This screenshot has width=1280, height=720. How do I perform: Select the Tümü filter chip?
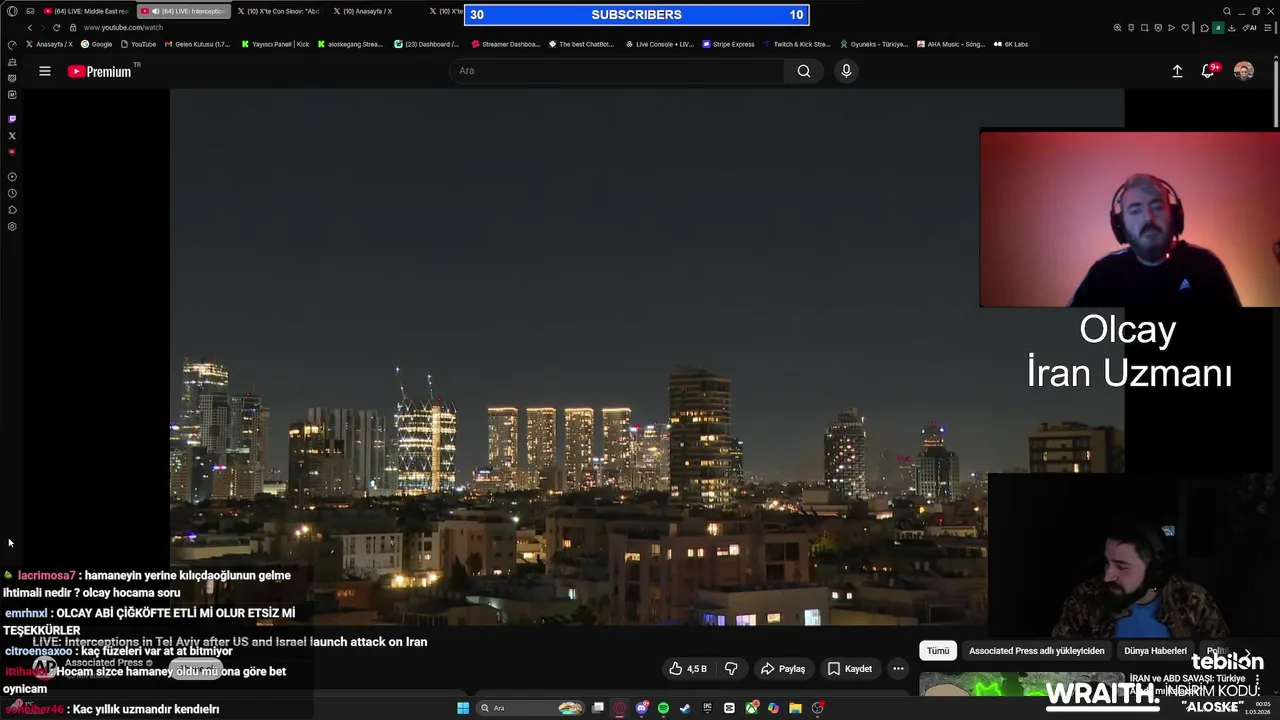(938, 651)
